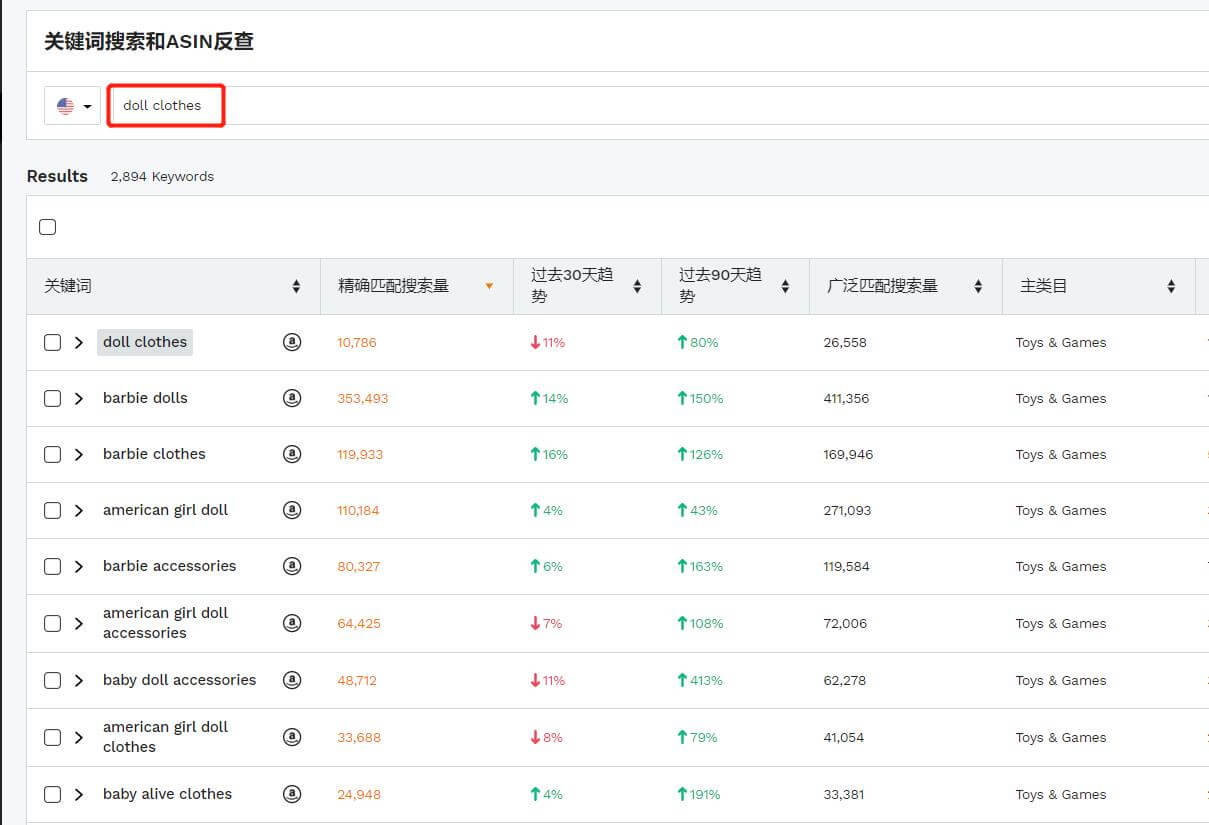Check the barbie clothes row checkbox

tap(52, 454)
